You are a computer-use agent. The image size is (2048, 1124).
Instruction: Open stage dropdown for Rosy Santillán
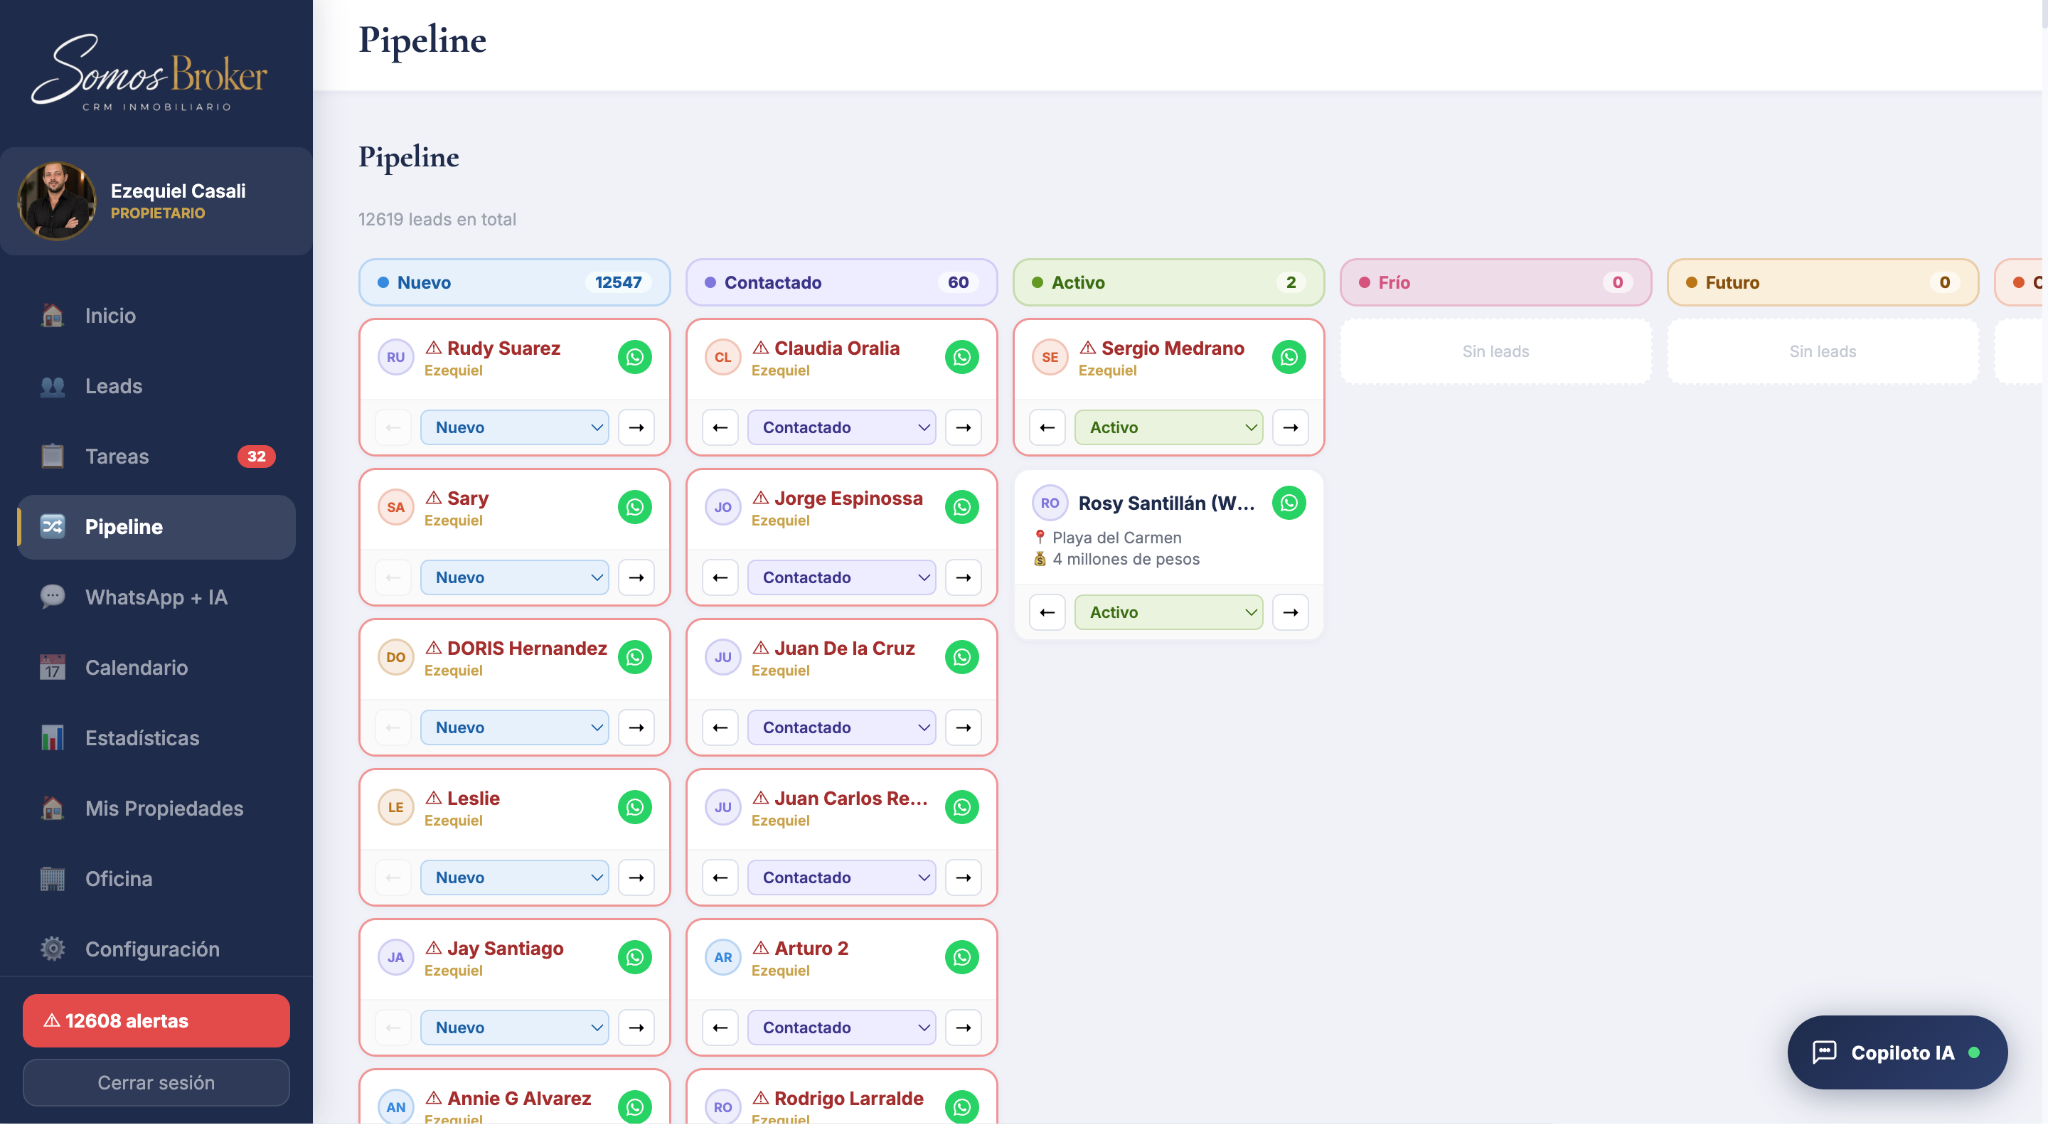[1169, 612]
